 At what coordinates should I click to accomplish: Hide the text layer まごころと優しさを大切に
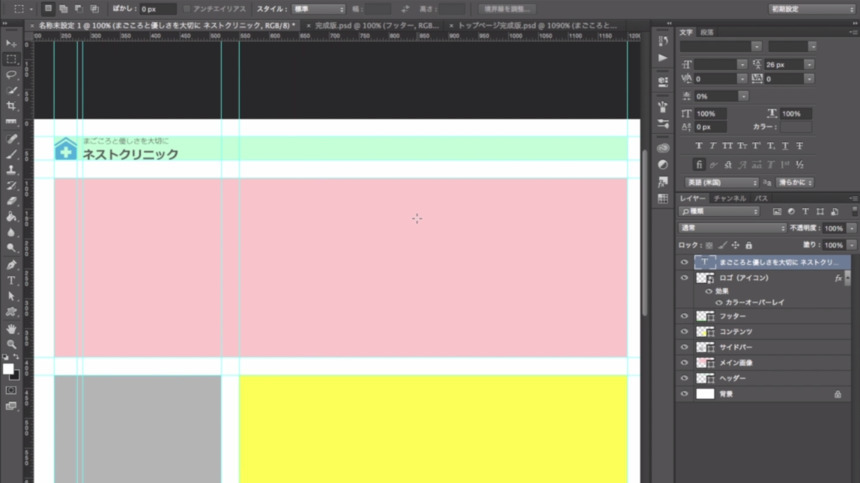684,263
